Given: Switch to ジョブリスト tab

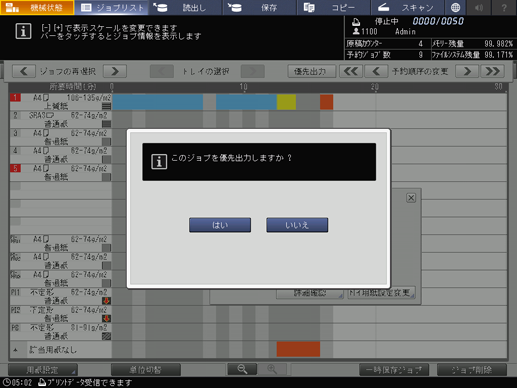Looking at the screenshot, I should pos(112,7).
